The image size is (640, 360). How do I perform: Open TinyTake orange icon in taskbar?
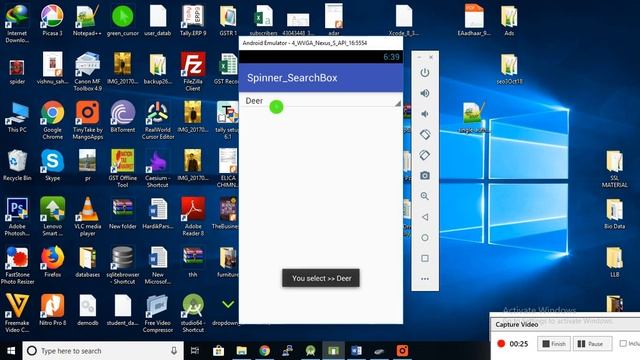[402, 351]
